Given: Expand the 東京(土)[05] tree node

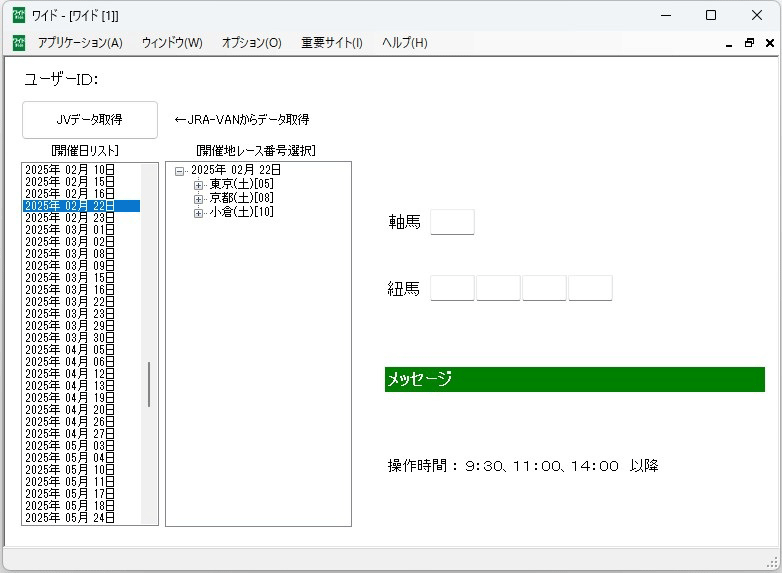Looking at the screenshot, I should point(198,184).
